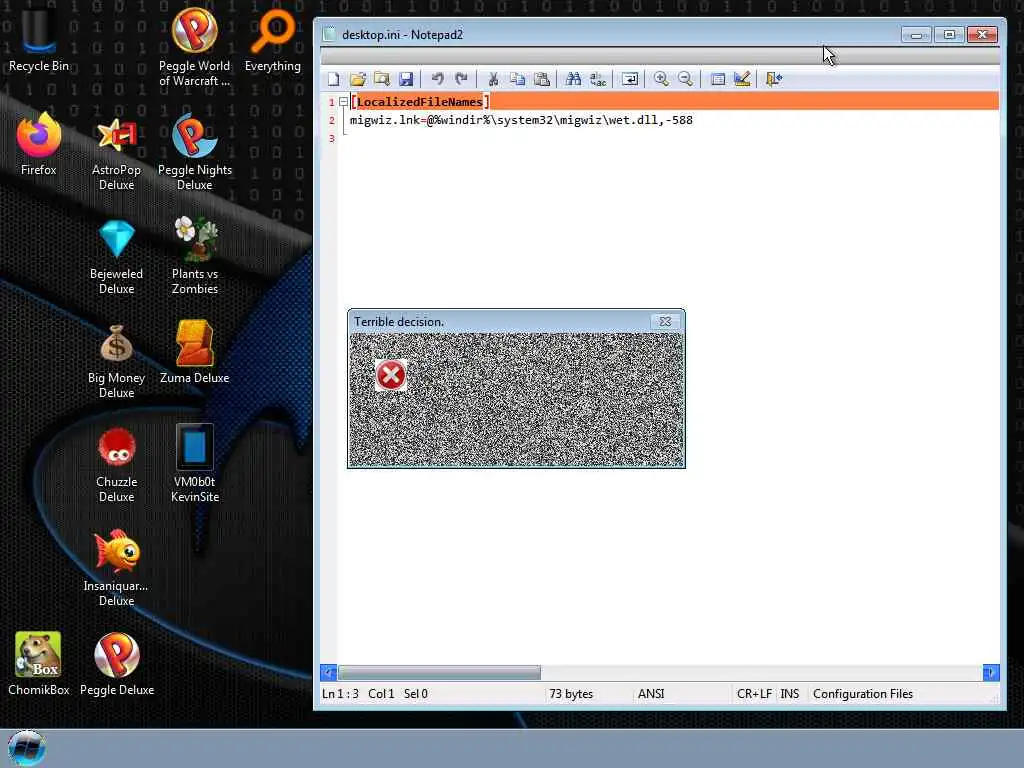Click the left arrow of the horizontal scrollbar

point(328,672)
